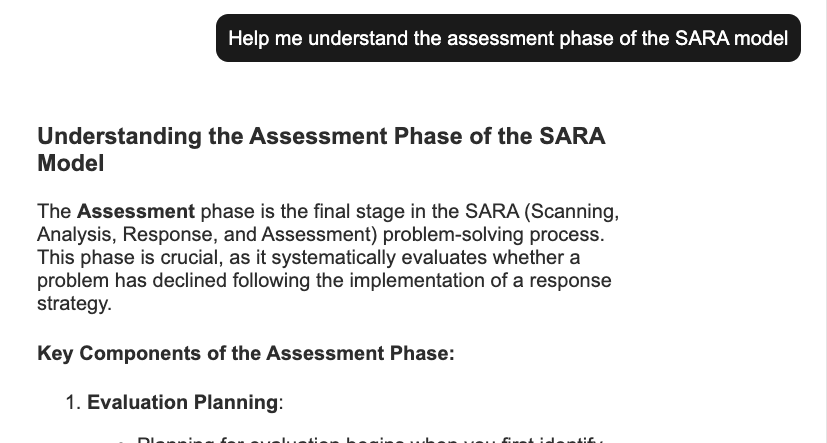Click the partially visible 'Planning for evaluation begins' bullet

(x=369, y=439)
